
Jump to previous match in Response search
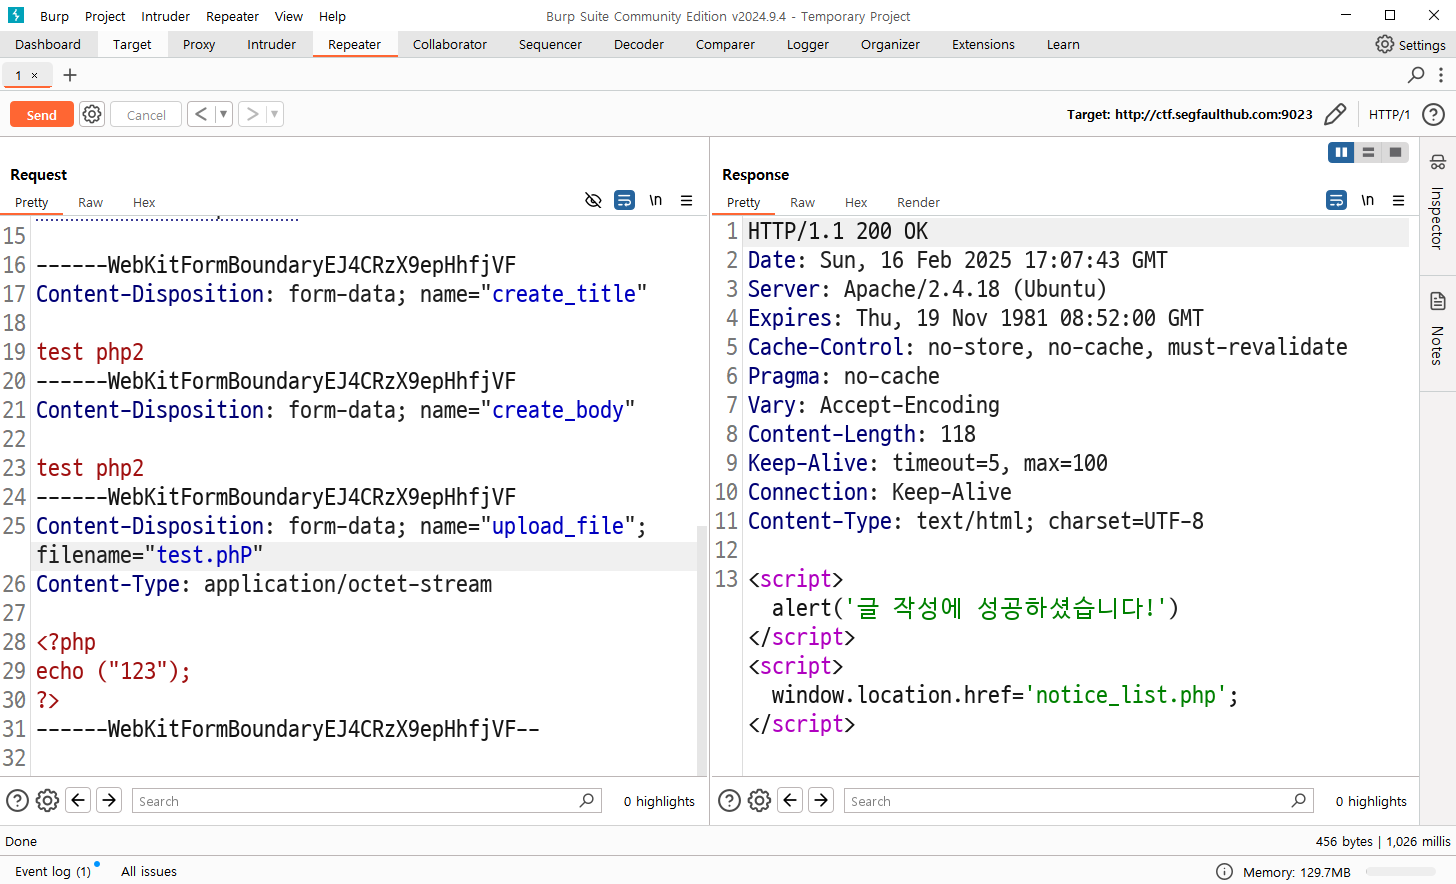[790, 800]
